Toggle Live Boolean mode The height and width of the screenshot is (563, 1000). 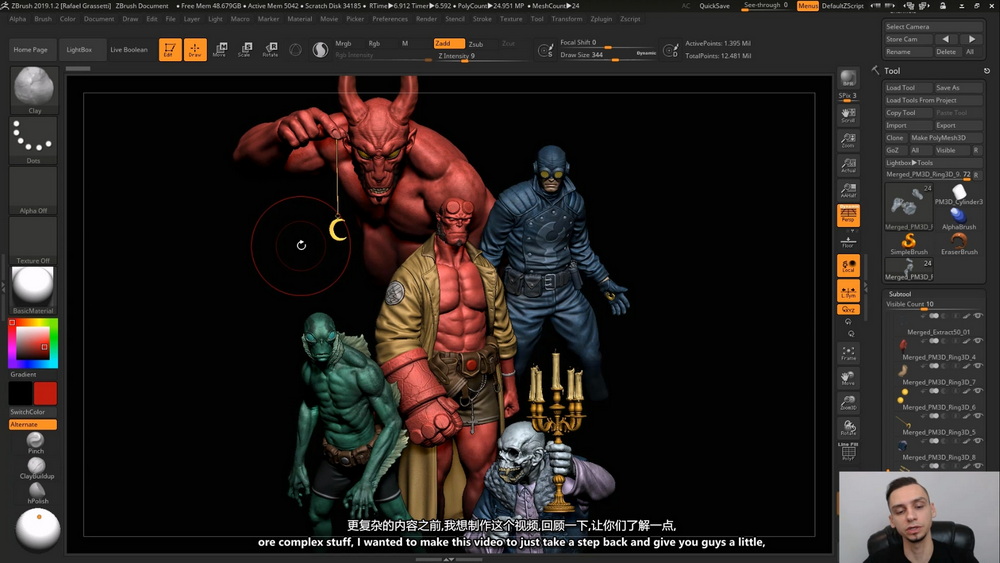click(129, 50)
